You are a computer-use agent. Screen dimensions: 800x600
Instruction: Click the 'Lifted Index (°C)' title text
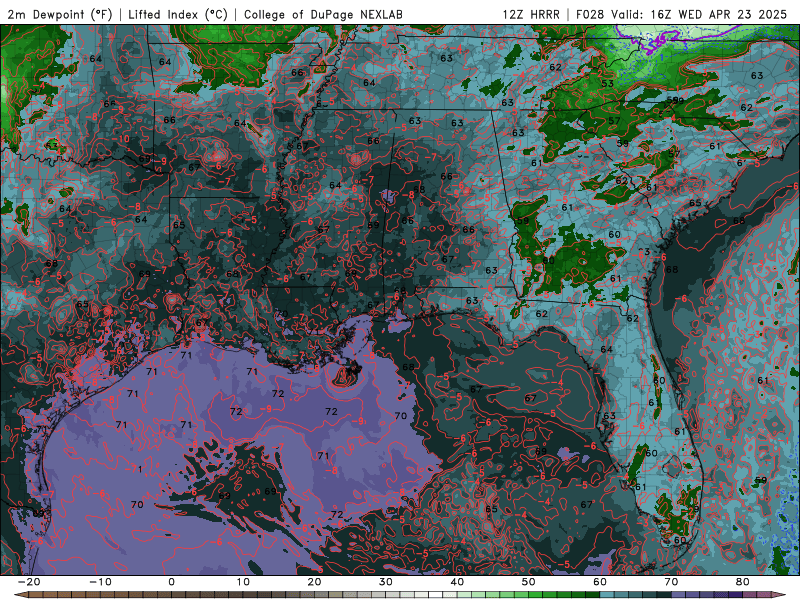click(x=178, y=14)
